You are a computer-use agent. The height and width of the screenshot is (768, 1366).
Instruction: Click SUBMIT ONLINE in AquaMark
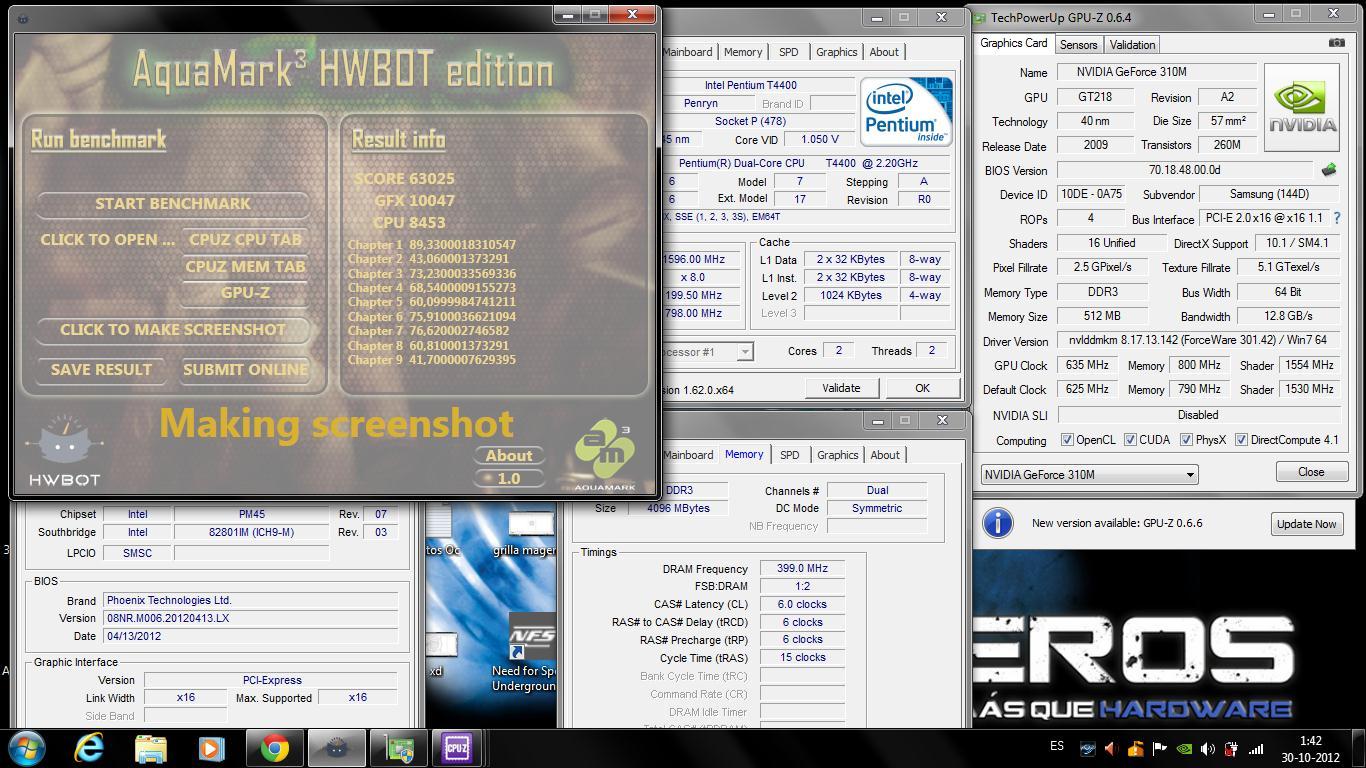(x=244, y=369)
